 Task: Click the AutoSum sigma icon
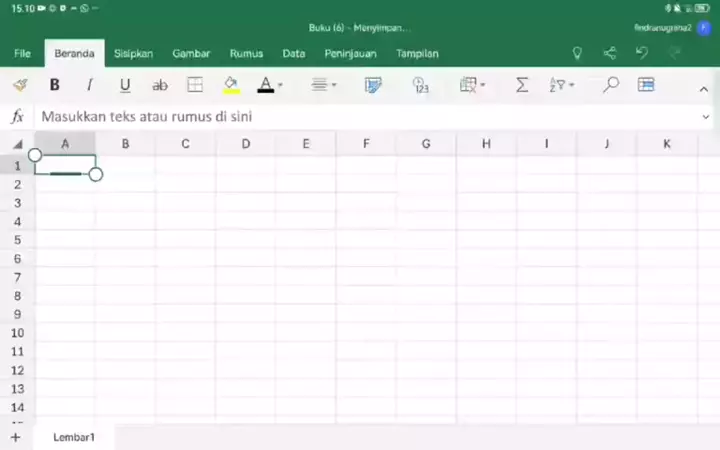(x=522, y=86)
